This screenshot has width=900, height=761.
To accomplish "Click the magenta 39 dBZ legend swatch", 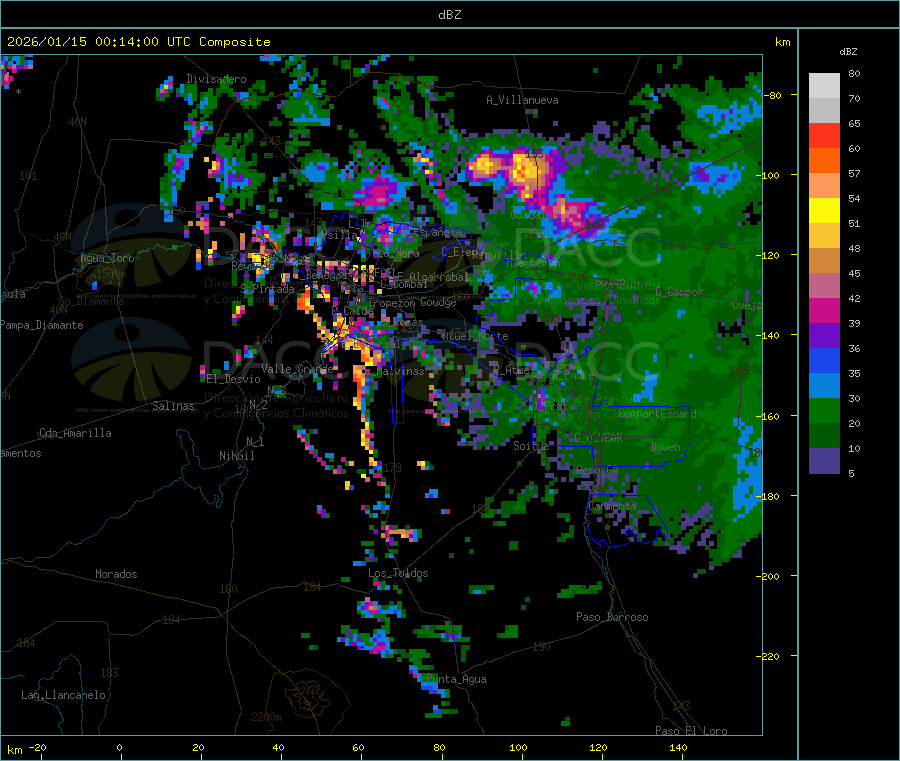I will pyautogui.click(x=824, y=310).
